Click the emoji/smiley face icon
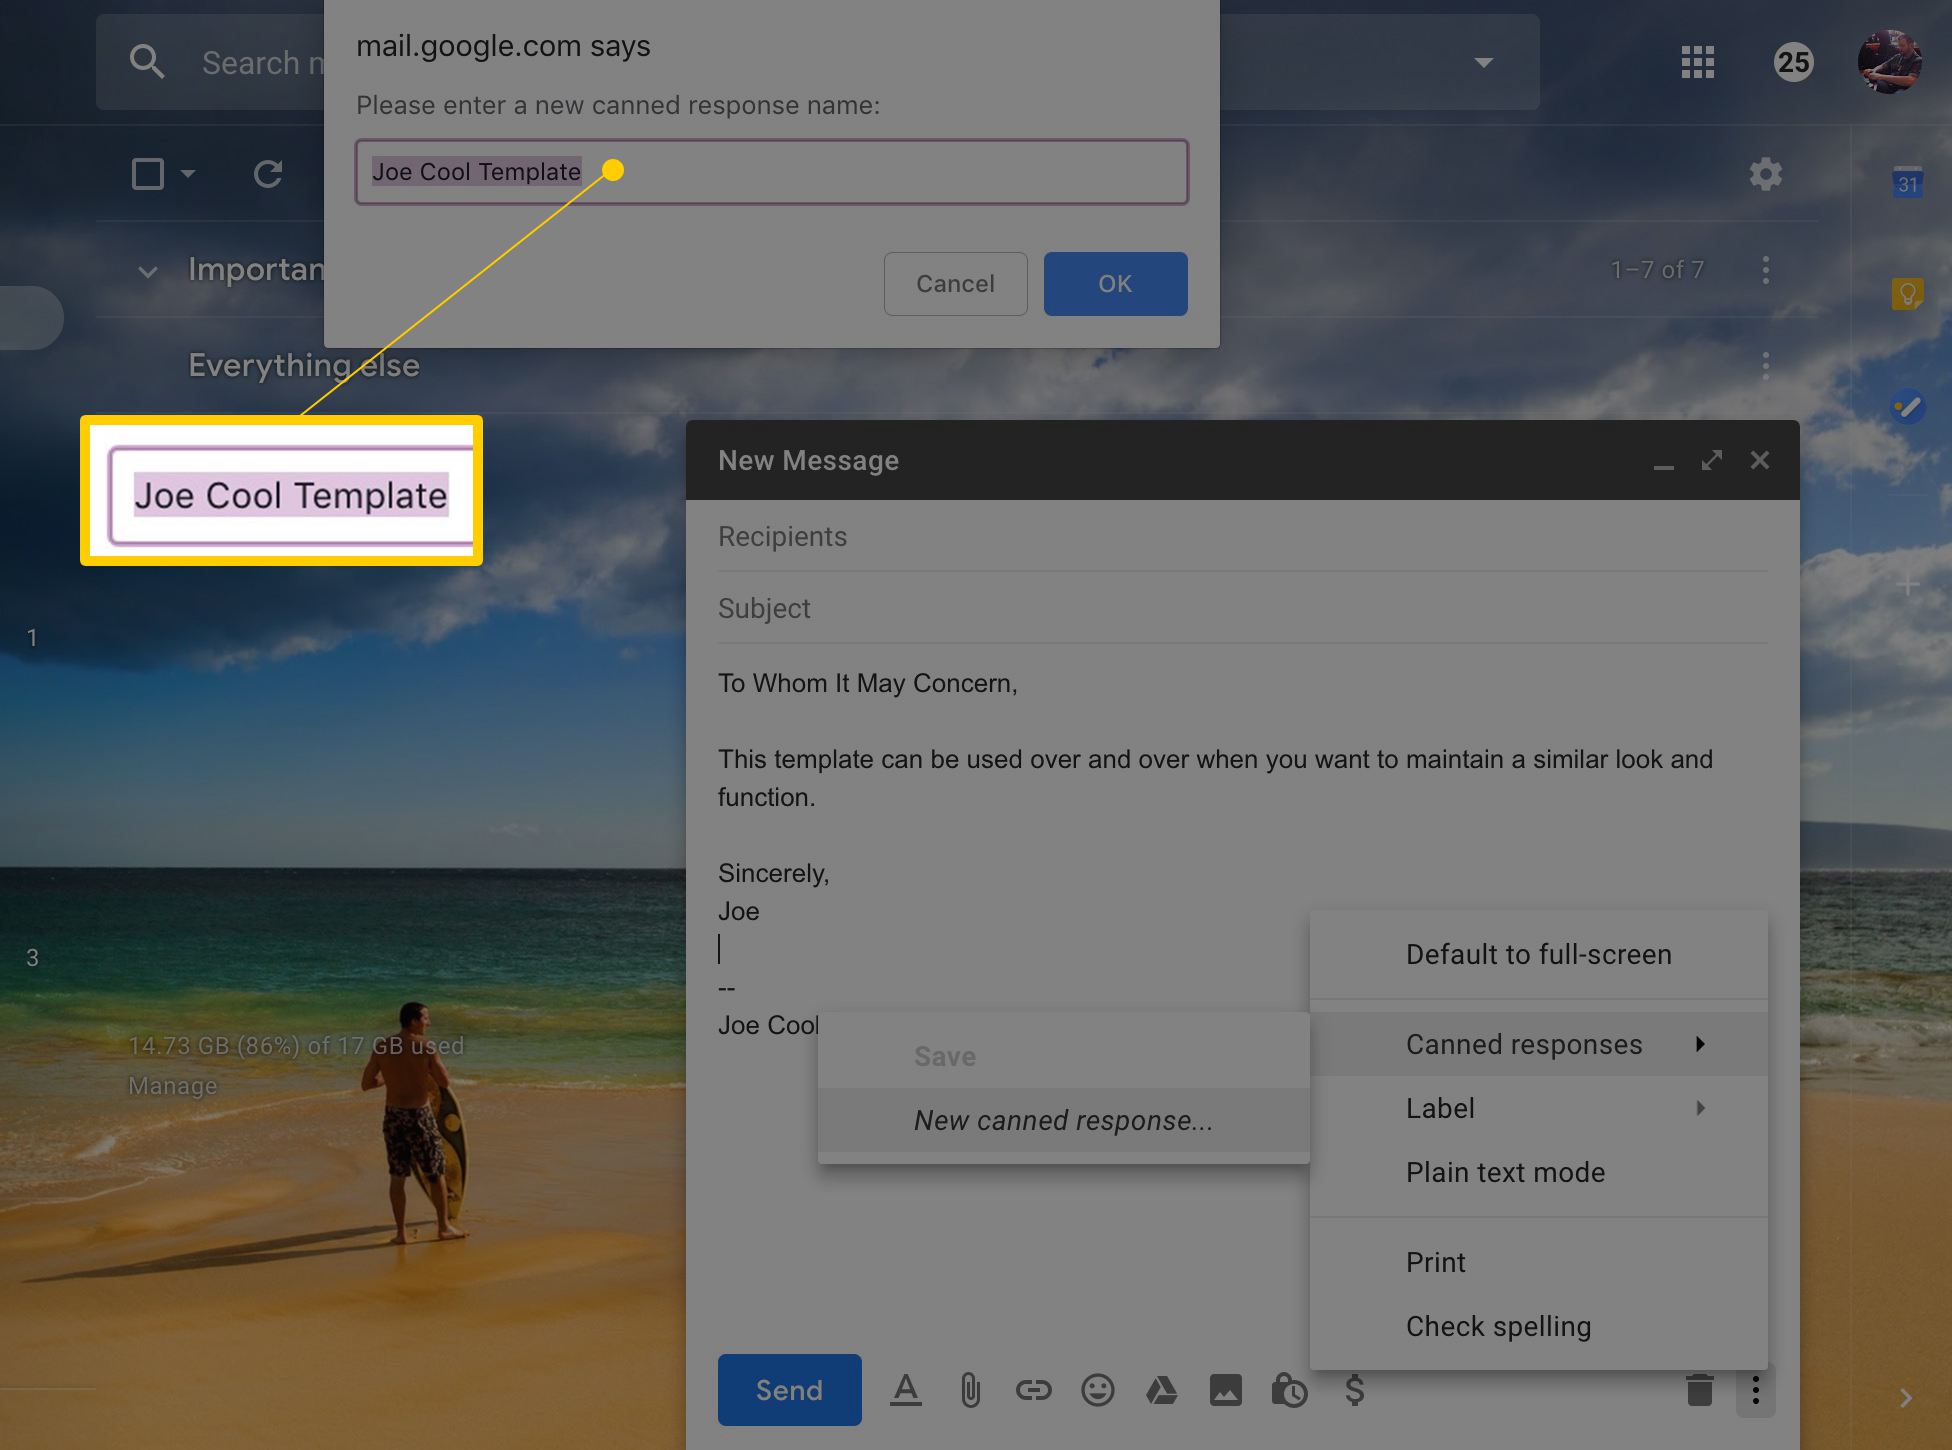 pos(1095,1389)
